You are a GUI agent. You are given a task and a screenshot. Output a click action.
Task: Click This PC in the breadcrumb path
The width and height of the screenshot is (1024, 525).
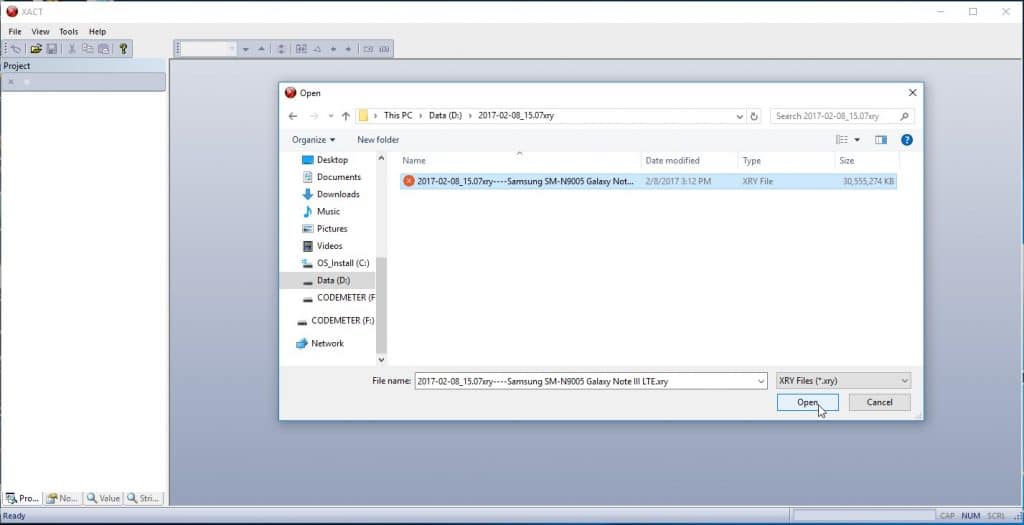tap(398, 116)
